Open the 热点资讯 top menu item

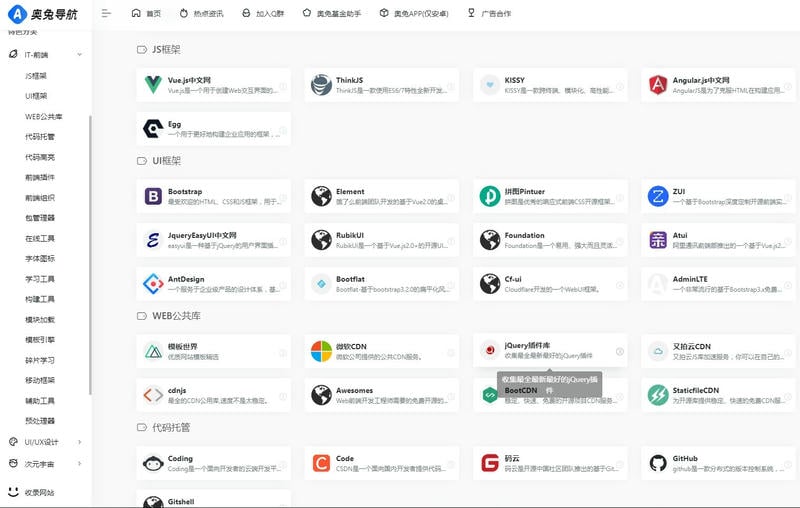coord(201,14)
